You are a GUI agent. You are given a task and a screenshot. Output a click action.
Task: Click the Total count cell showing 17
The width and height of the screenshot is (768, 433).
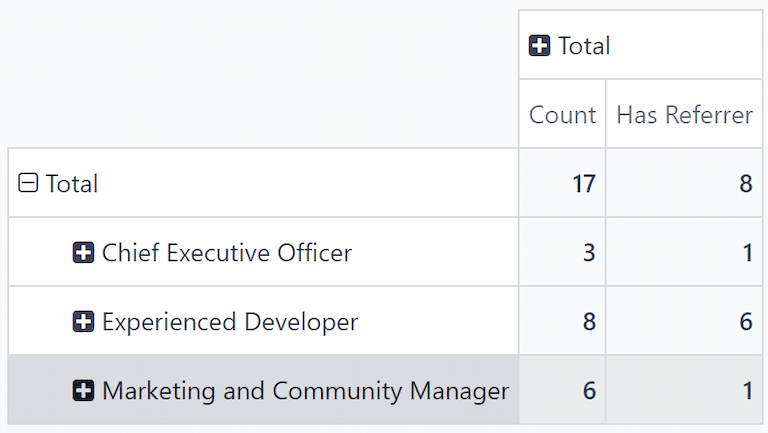tap(562, 184)
